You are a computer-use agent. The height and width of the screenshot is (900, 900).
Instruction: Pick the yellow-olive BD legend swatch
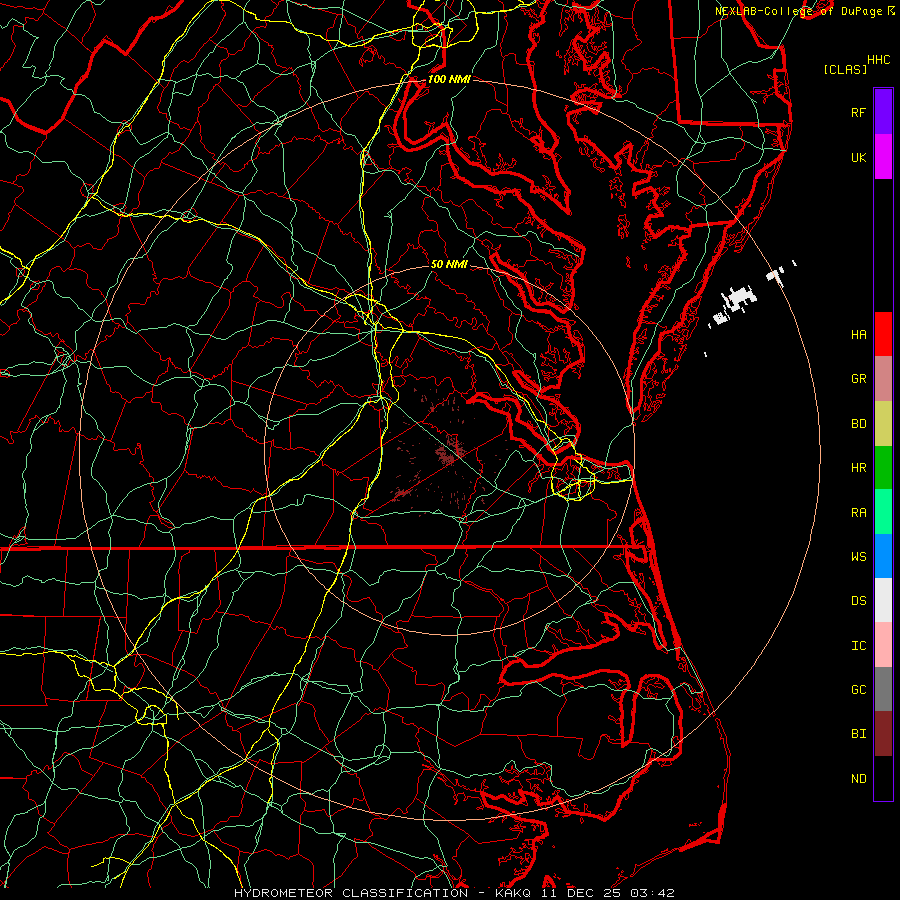883,424
